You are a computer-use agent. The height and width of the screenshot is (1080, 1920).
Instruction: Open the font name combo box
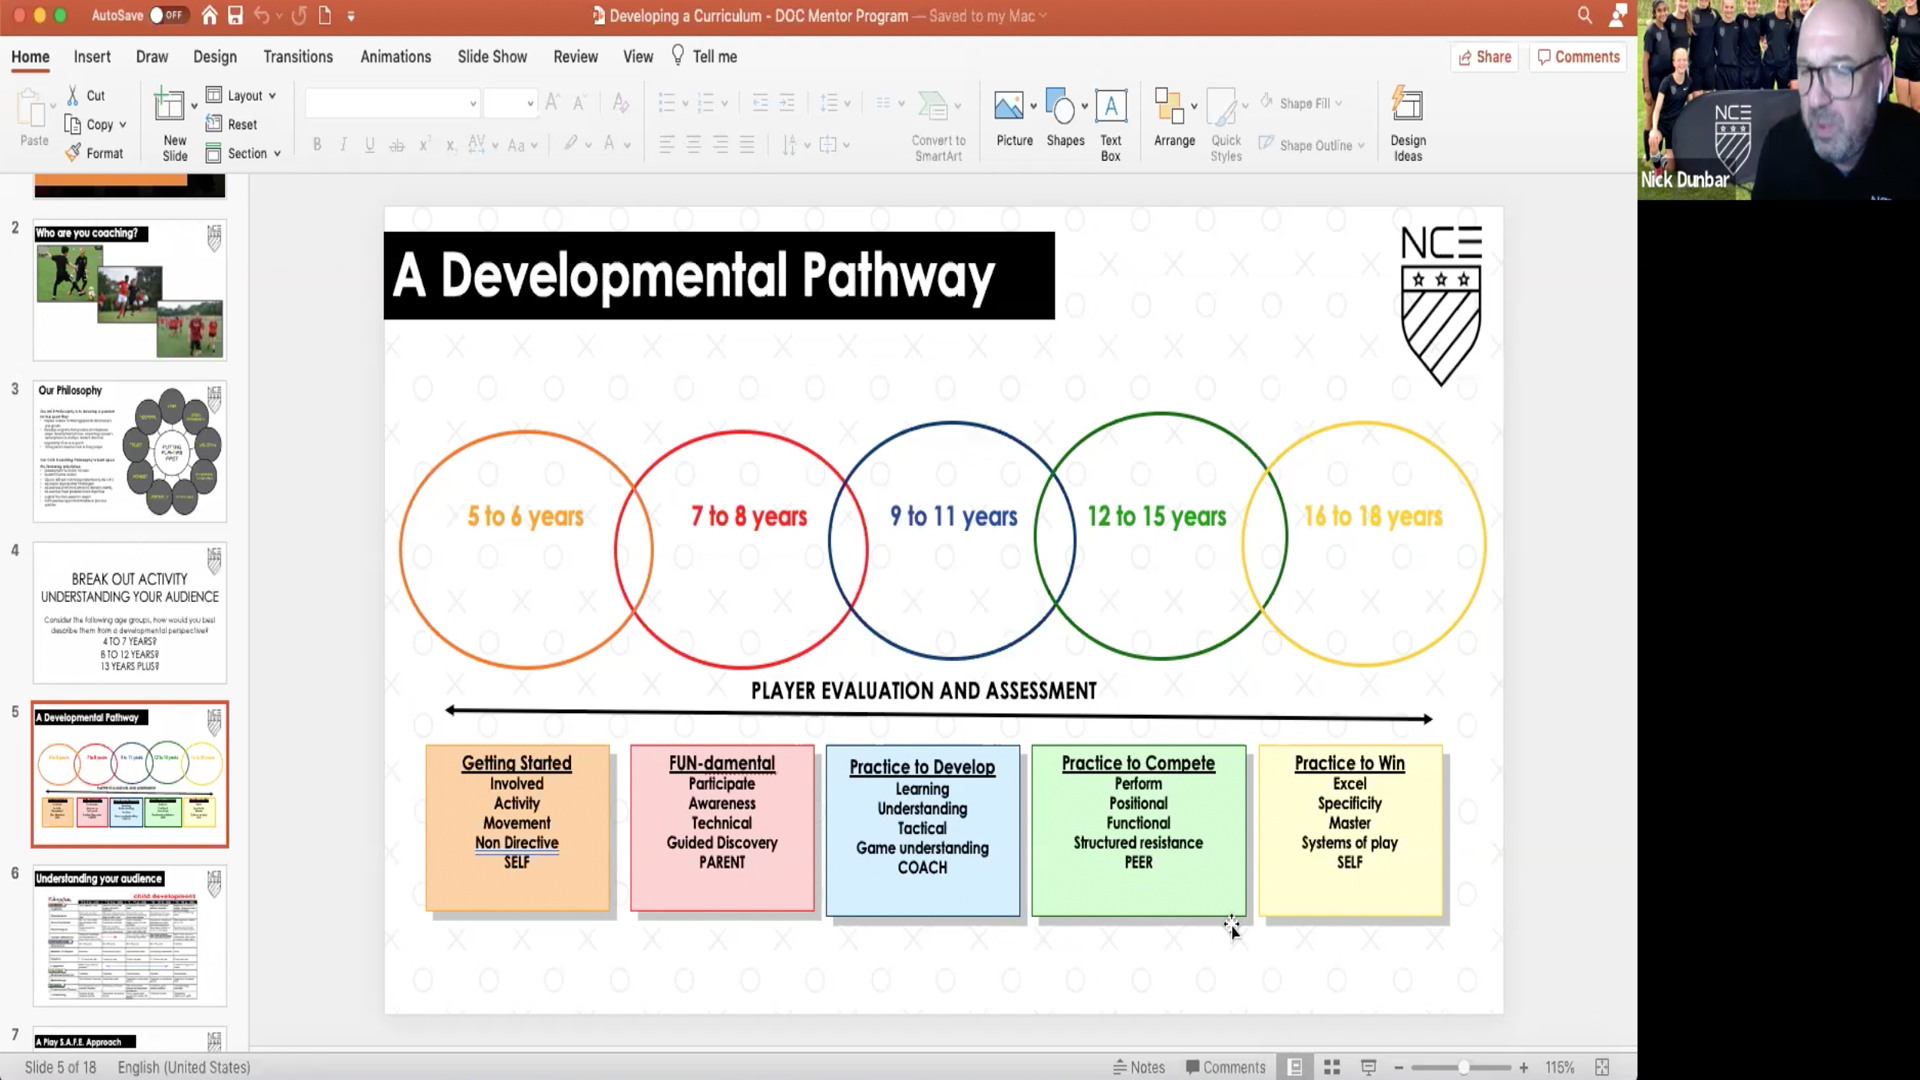[x=392, y=103]
